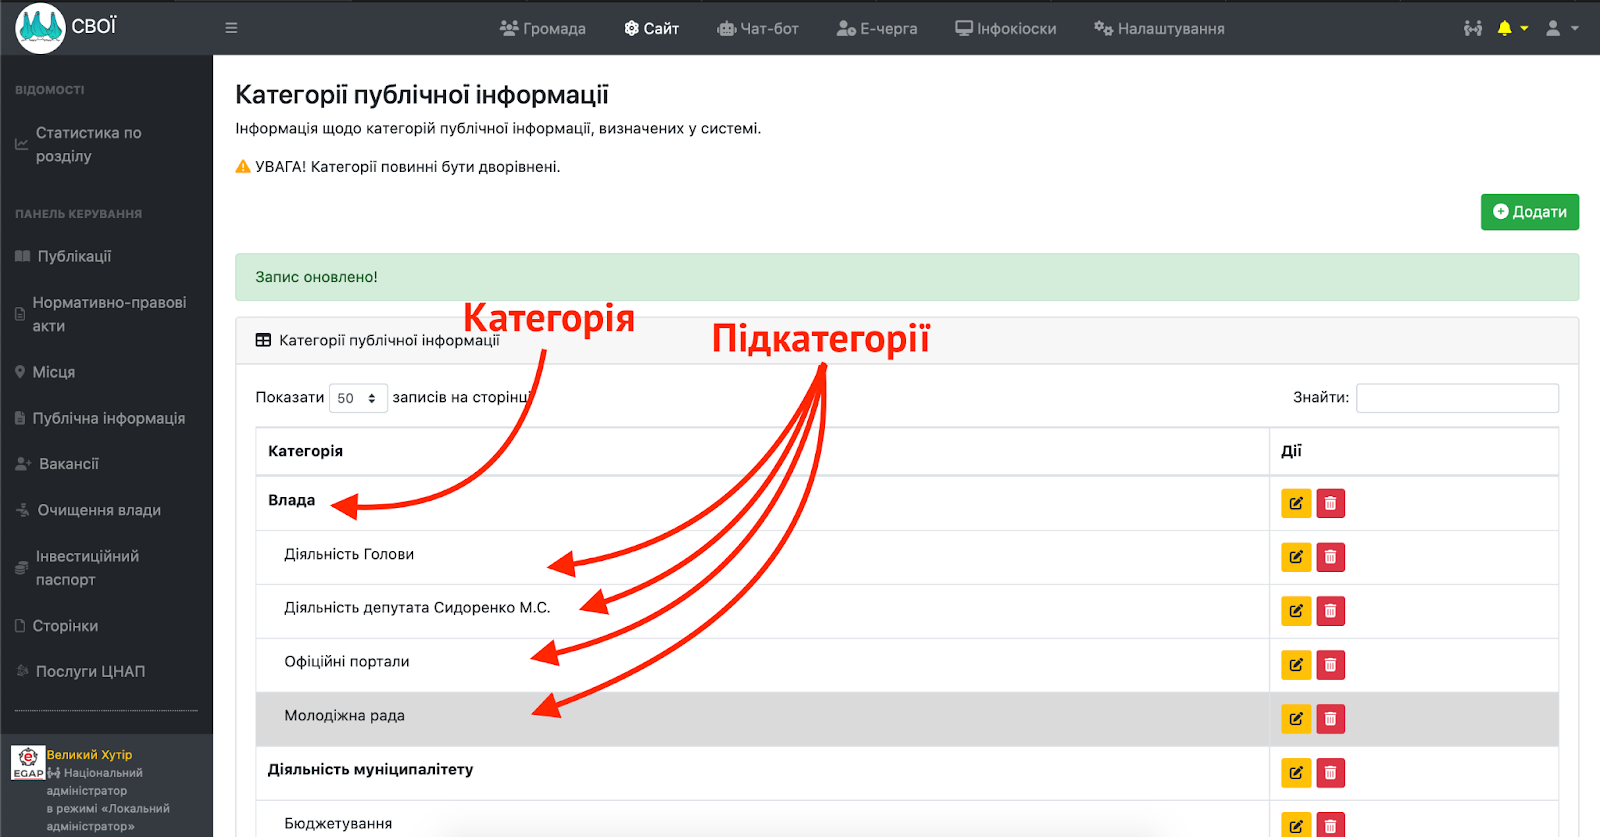The image size is (1600, 837).
Task: Sort by the Категорія column header
Action: (x=306, y=451)
